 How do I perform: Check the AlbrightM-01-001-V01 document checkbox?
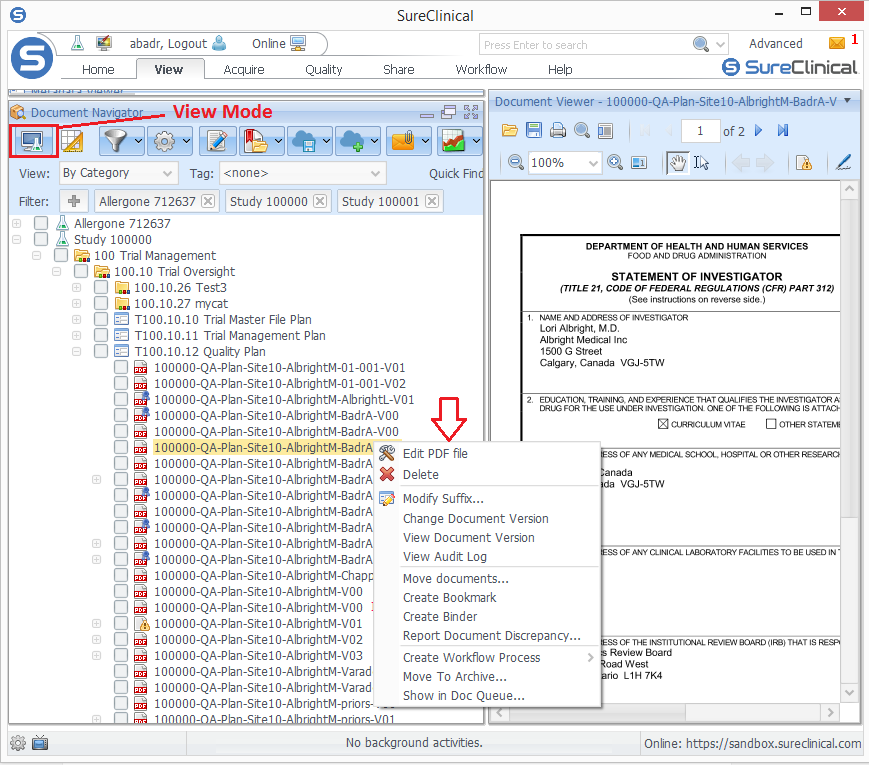click(x=121, y=368)
